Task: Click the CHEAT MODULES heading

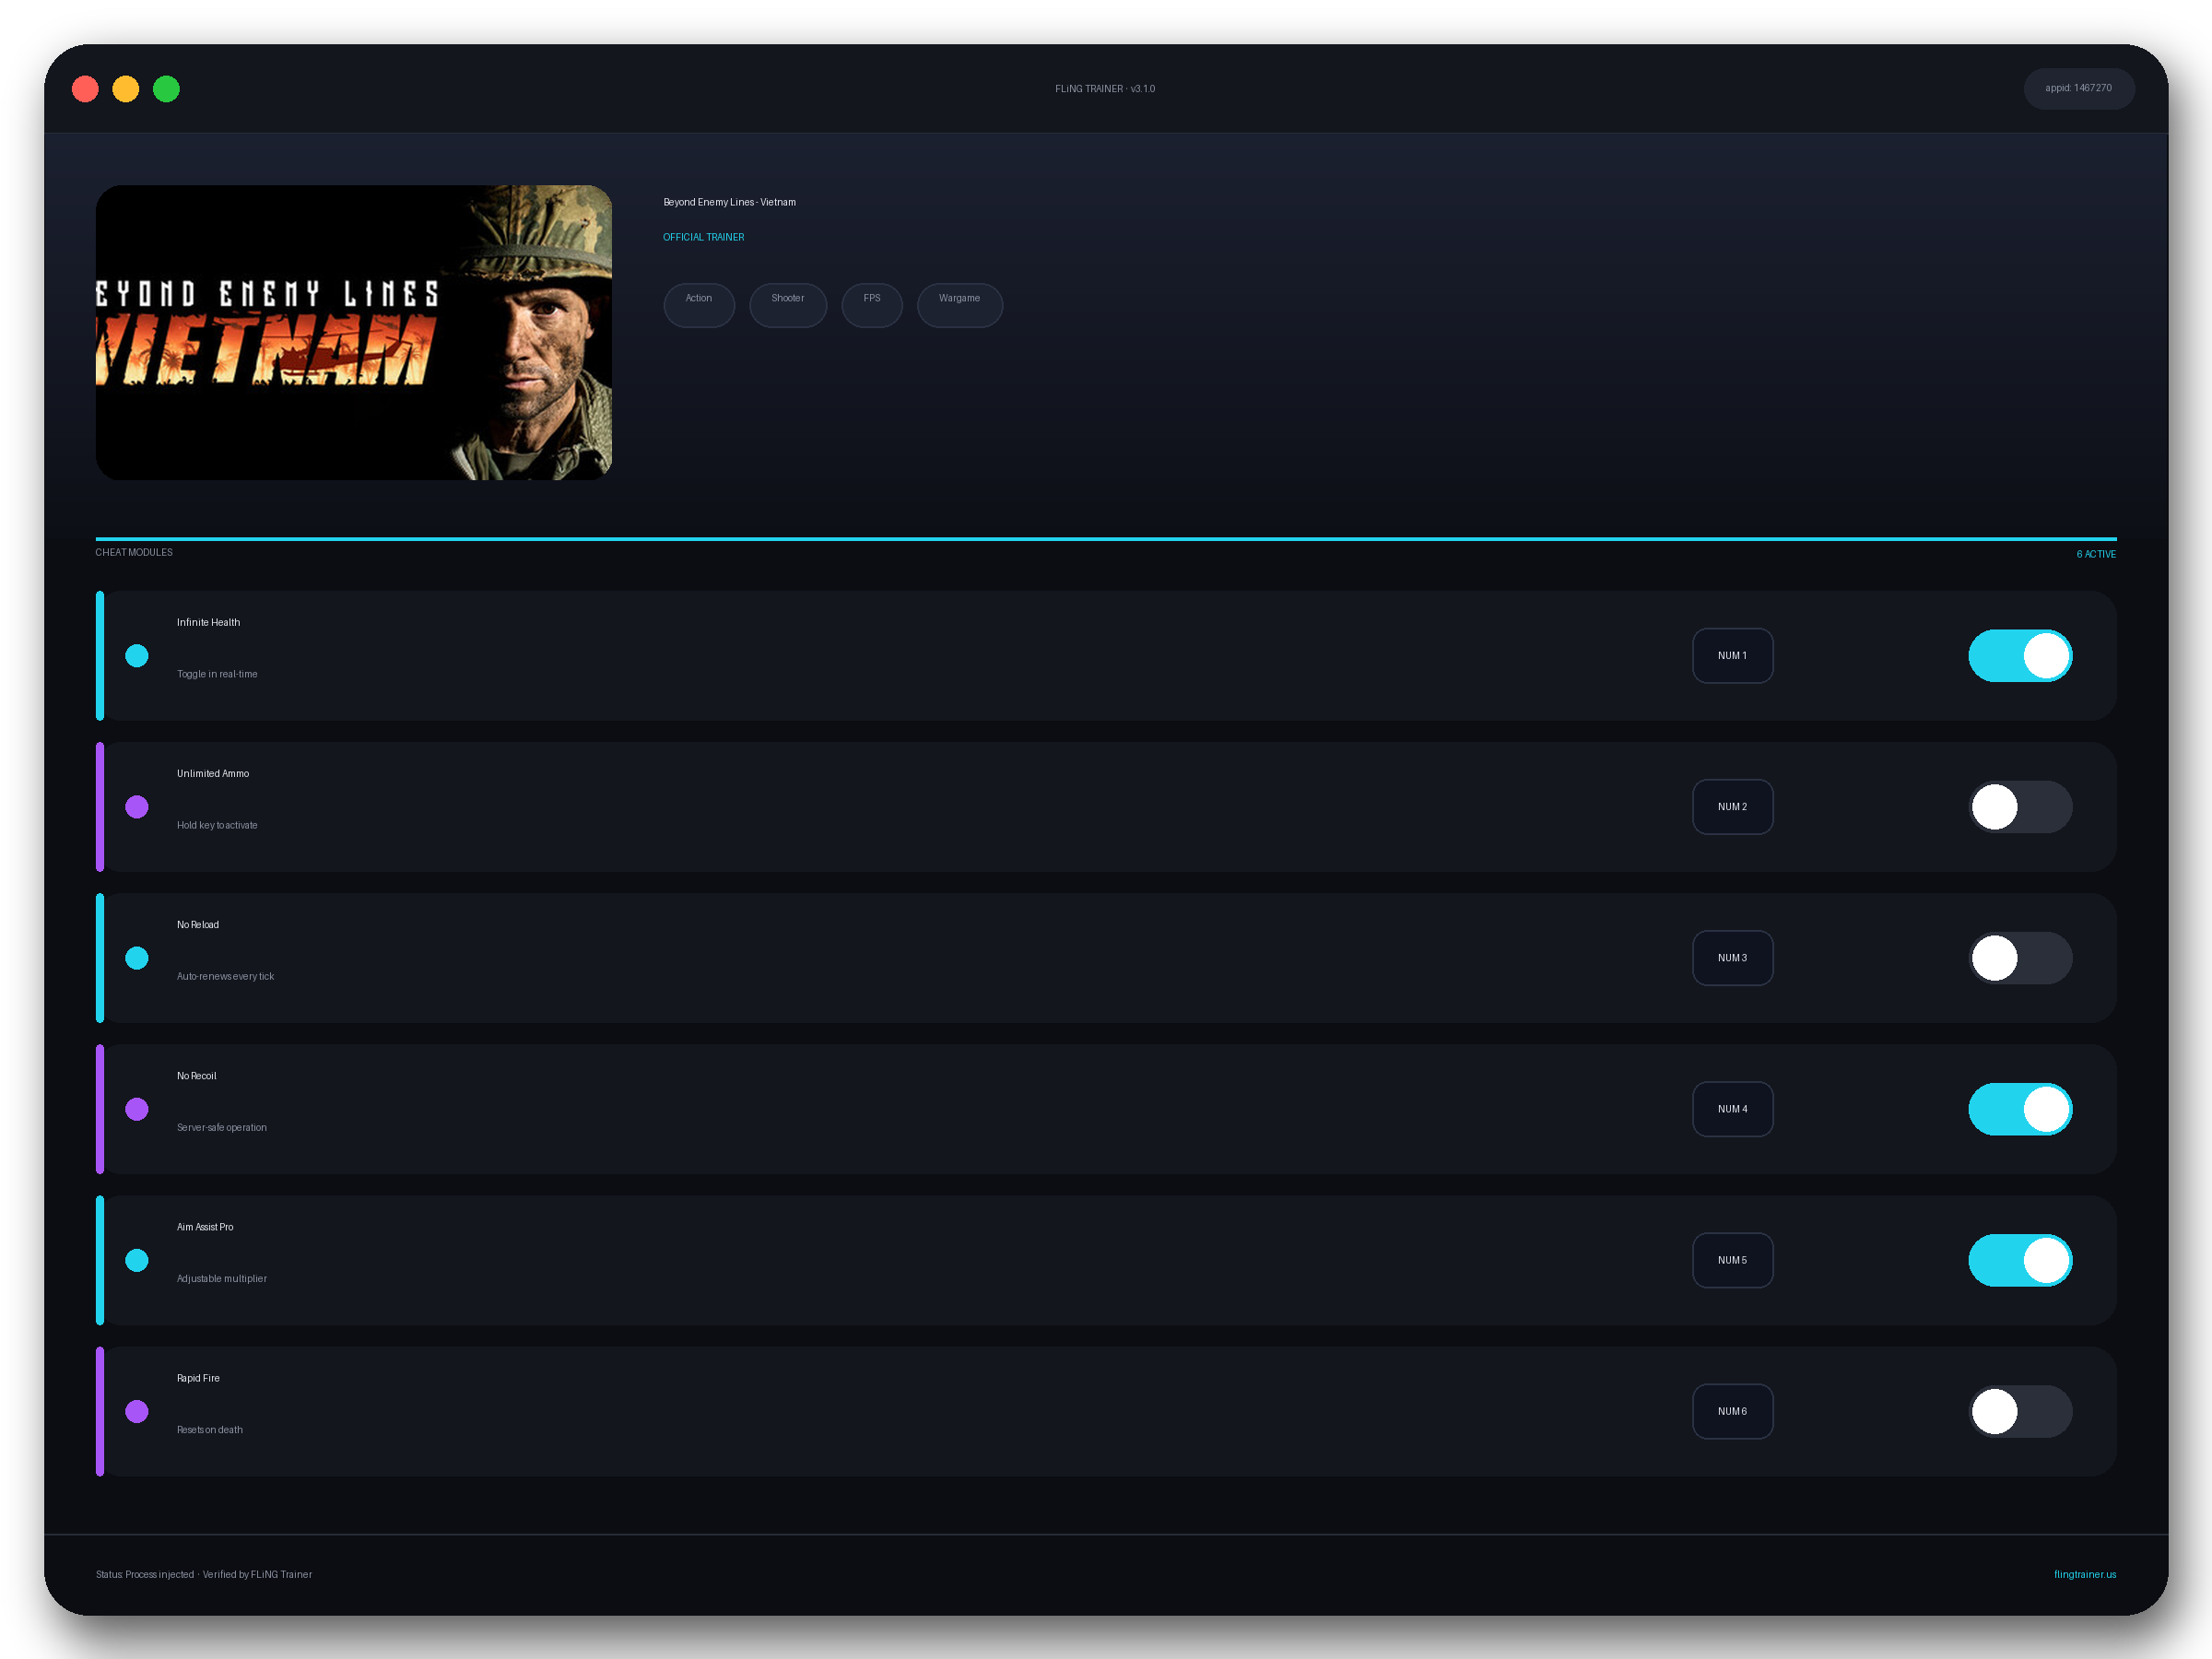Action: pyautogui.click(x=134, y=552)
